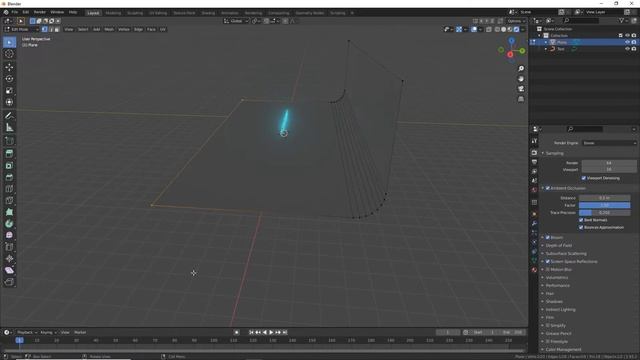Open the File menu
This screenshot has width=640, height=360.
click(15, 12)
